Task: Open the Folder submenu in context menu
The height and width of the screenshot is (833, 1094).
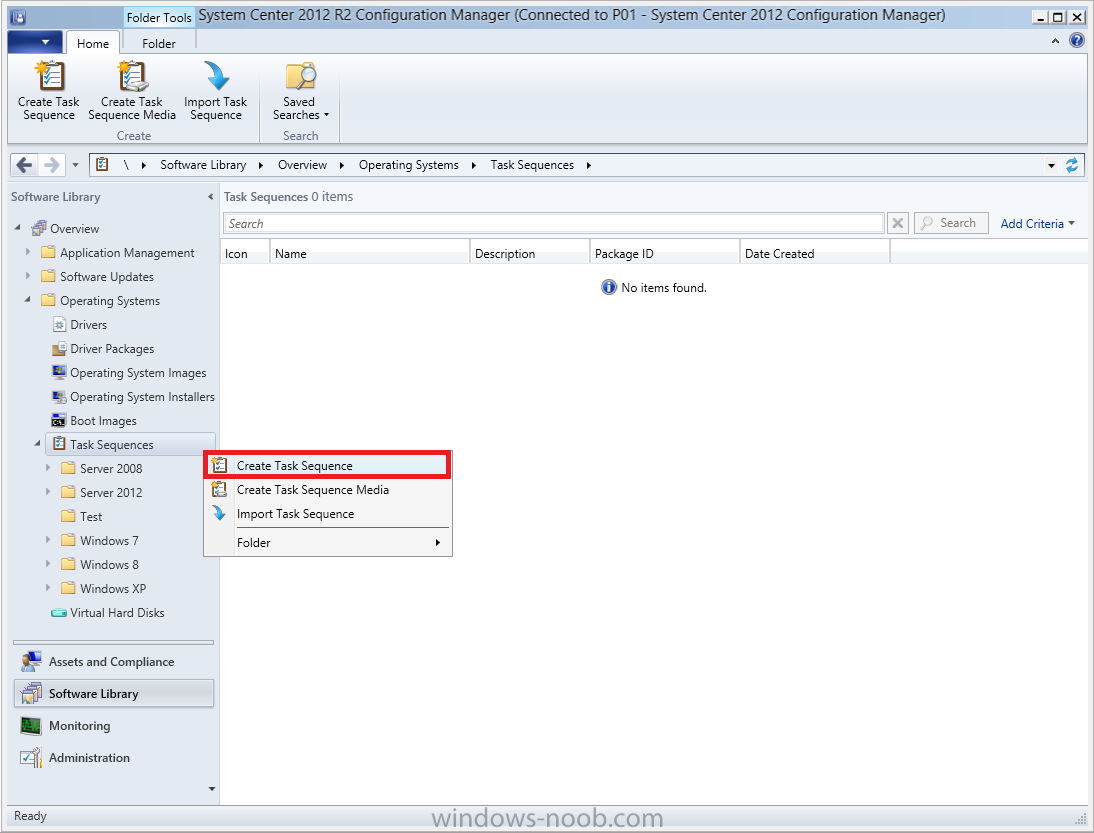Action: pyautogui.click(x=328, y=543)
